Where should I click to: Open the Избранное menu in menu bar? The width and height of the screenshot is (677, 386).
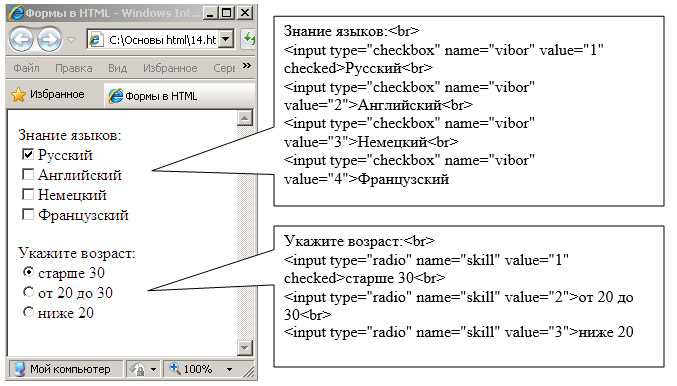[170, 68]
